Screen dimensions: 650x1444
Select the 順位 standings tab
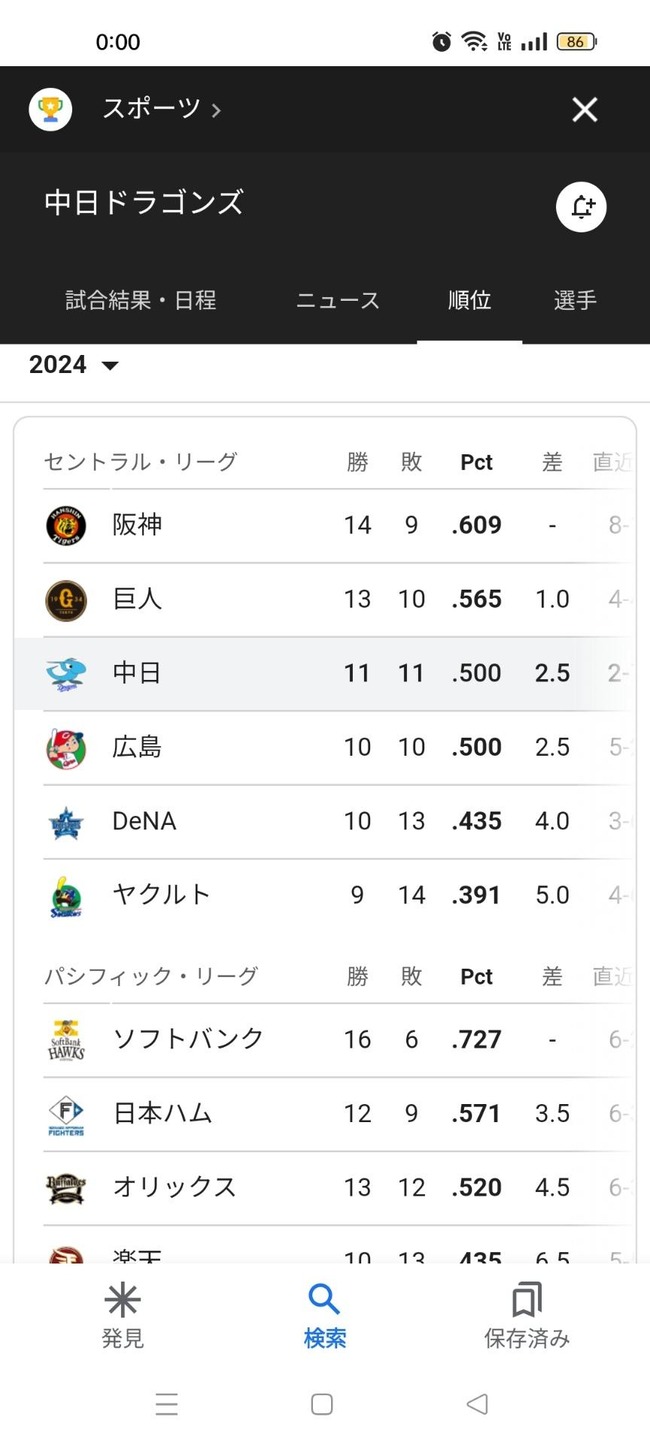point(469,300)
